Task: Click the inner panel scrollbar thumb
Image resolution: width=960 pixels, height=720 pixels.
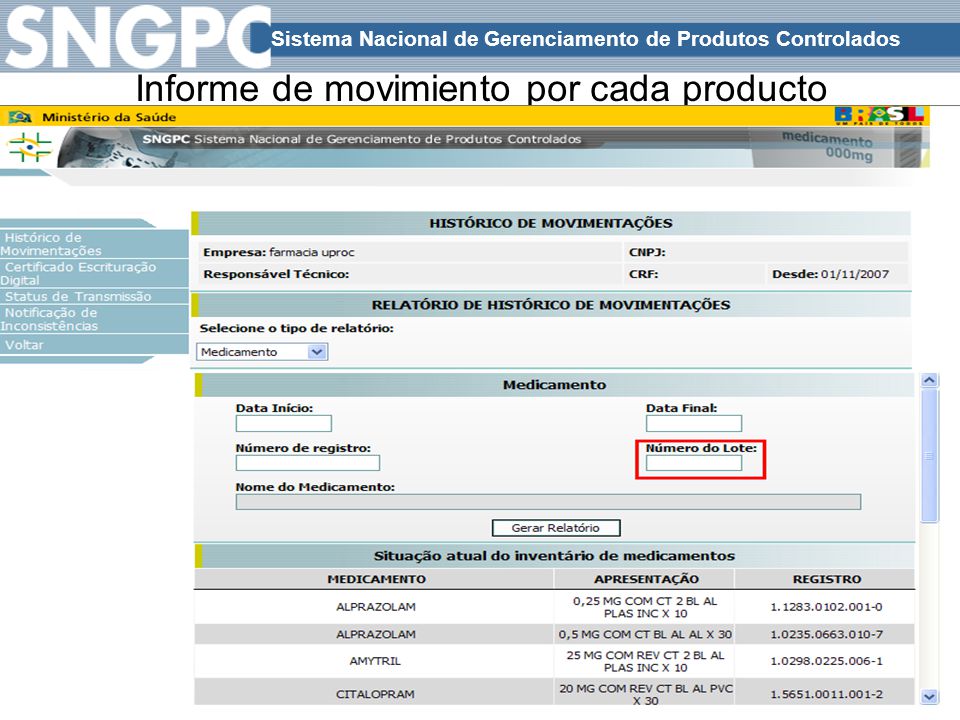Action: (929, 456)
